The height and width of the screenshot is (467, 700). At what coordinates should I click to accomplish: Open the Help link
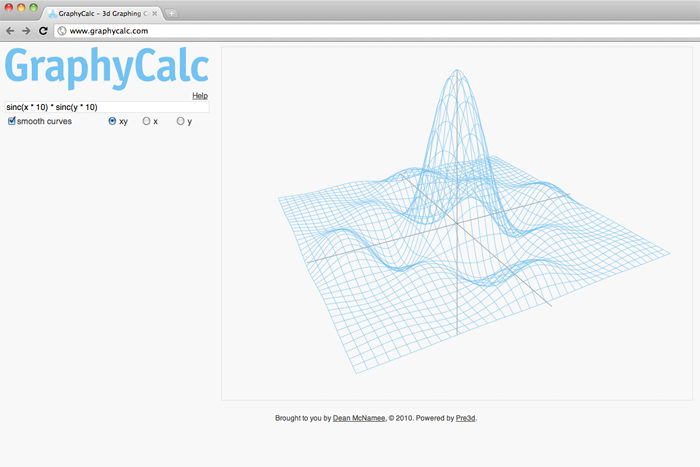[200, 96]
